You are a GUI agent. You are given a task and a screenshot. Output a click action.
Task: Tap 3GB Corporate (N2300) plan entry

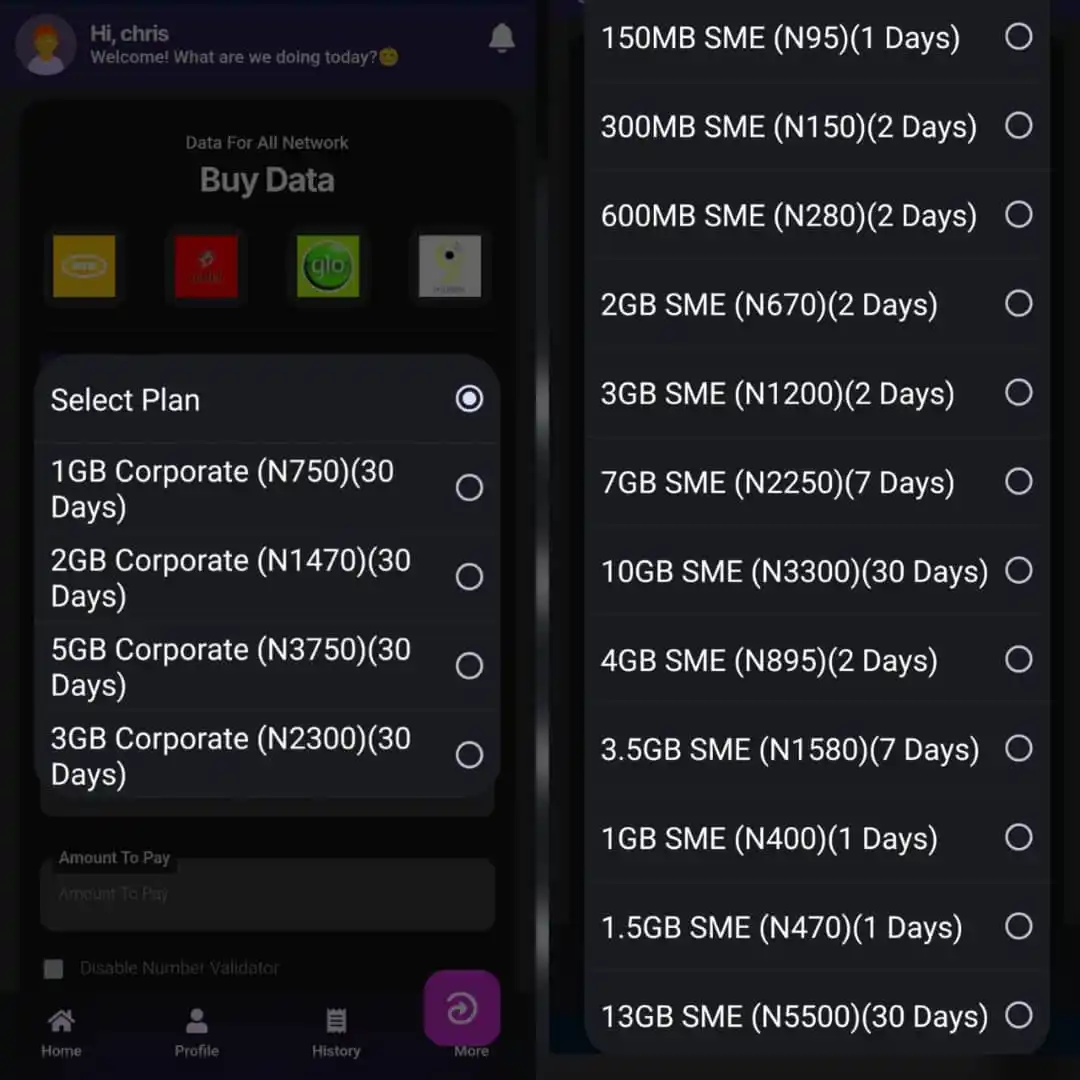coord(267,756)
